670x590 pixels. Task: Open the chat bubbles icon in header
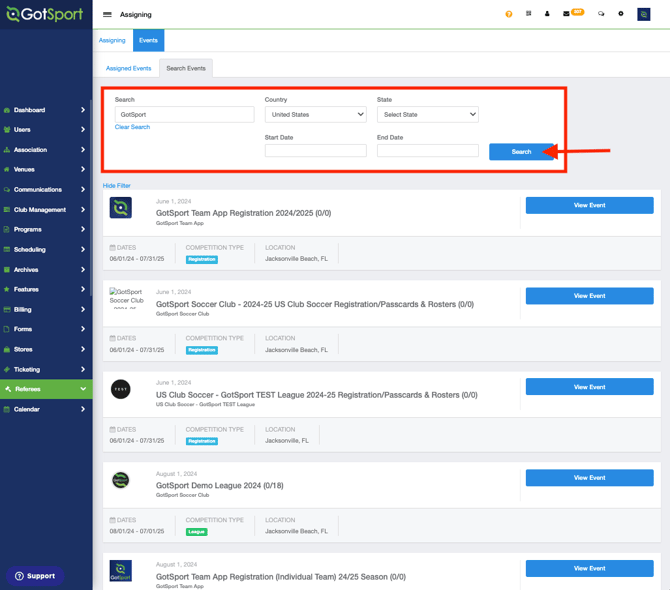[601, 14]
